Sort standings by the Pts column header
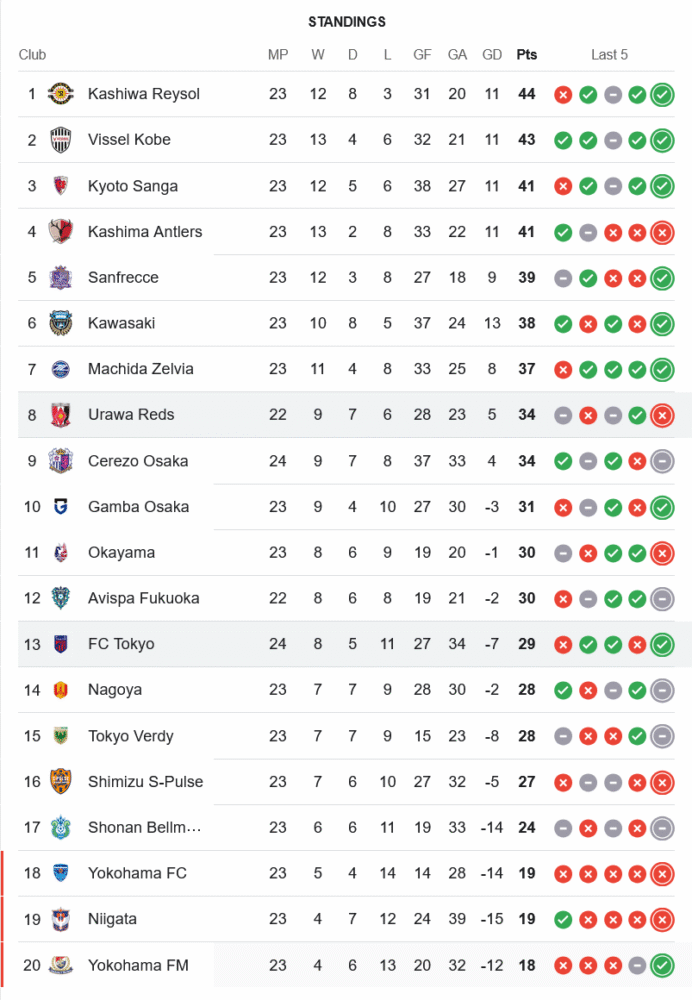Screen dimensions: 692x1000 tap(526, 55)
